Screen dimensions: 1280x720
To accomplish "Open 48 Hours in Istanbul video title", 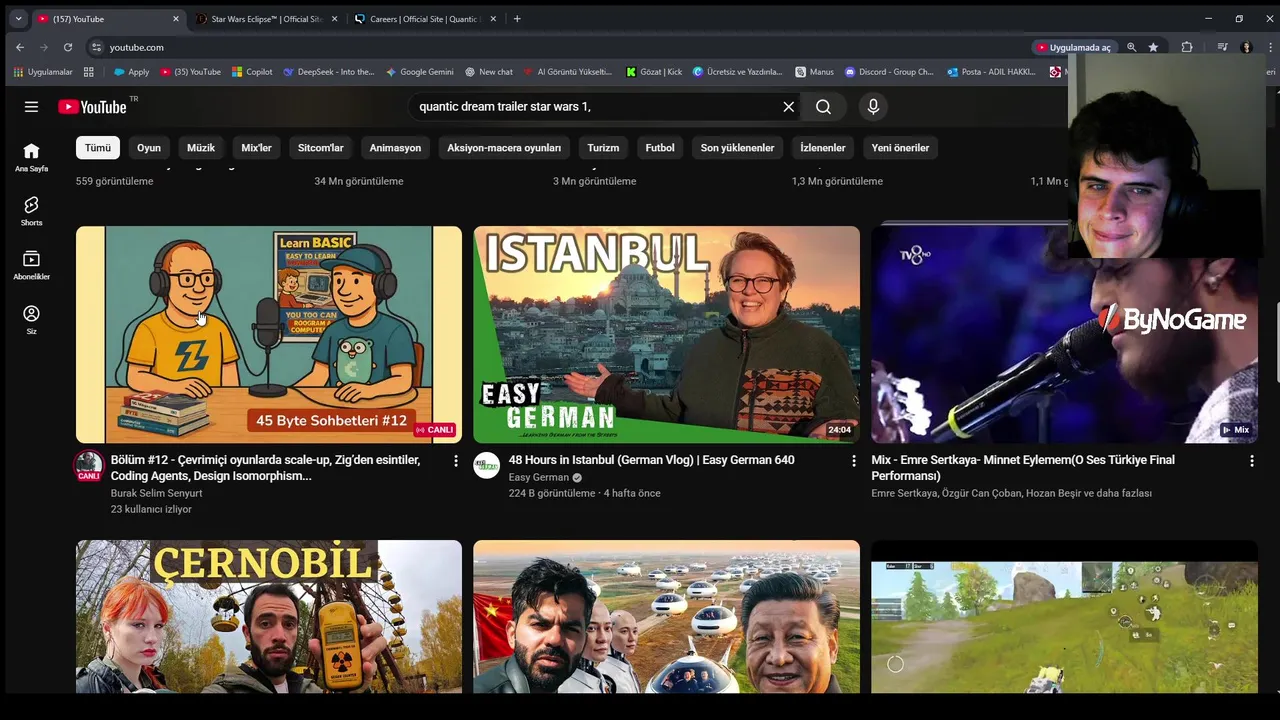I will click(x=651, y=460).
